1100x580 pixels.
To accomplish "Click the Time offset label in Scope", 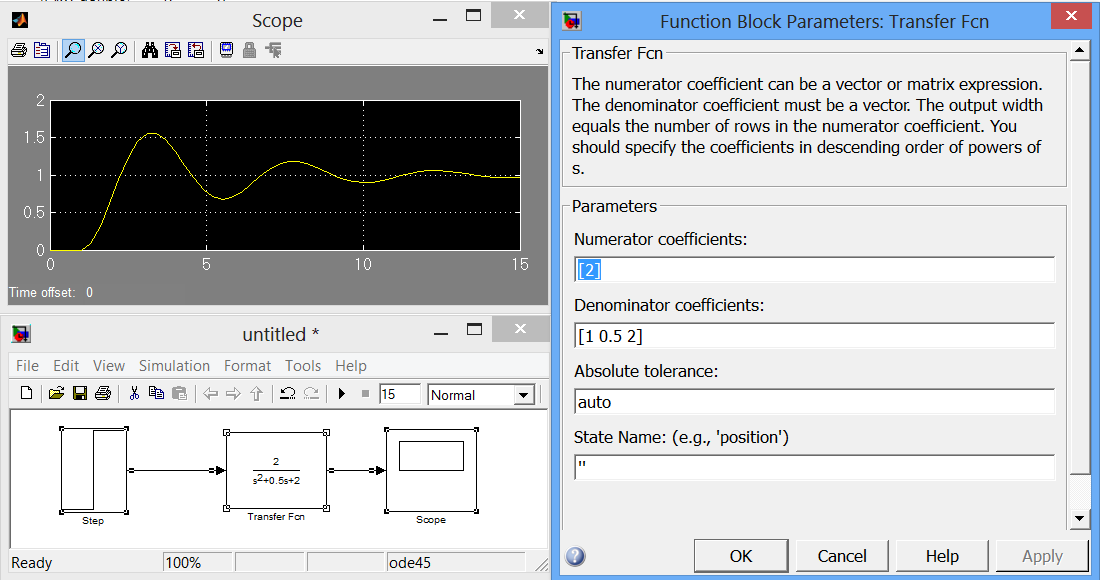I will point(41,292).
